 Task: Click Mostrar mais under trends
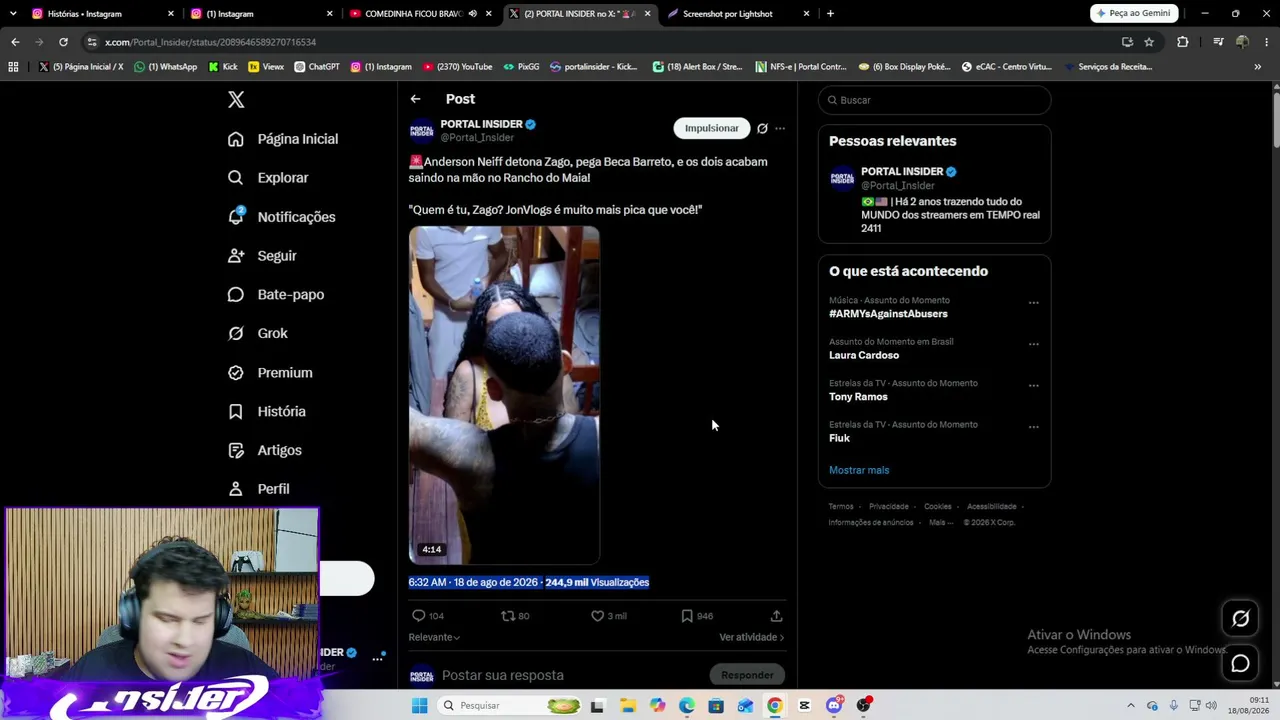(x=859, y=470)
